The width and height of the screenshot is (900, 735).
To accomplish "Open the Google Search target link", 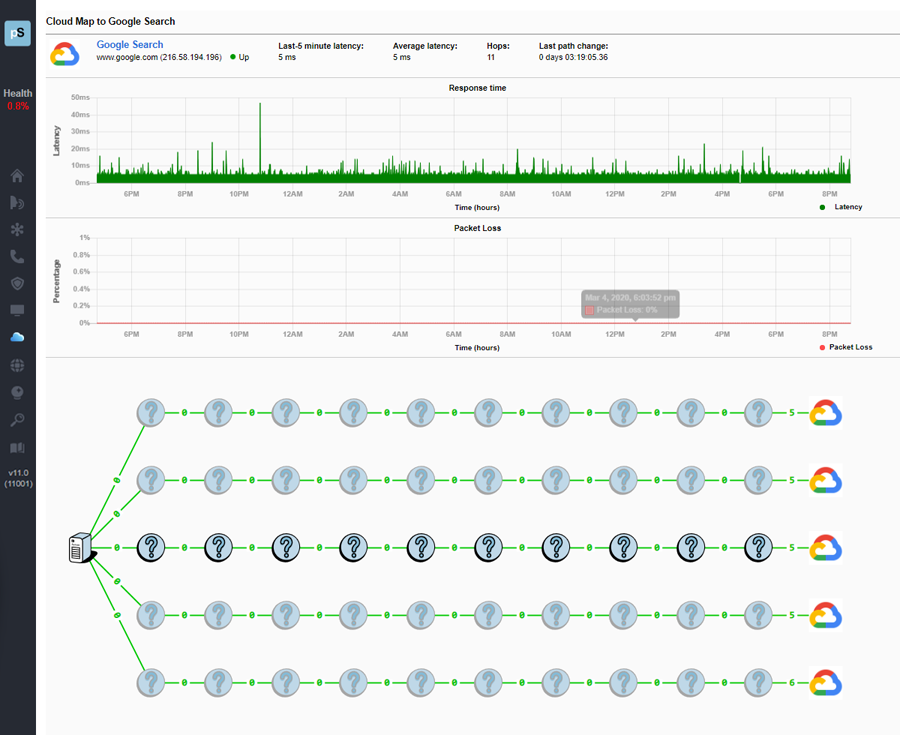I will [x=128, y=44].
